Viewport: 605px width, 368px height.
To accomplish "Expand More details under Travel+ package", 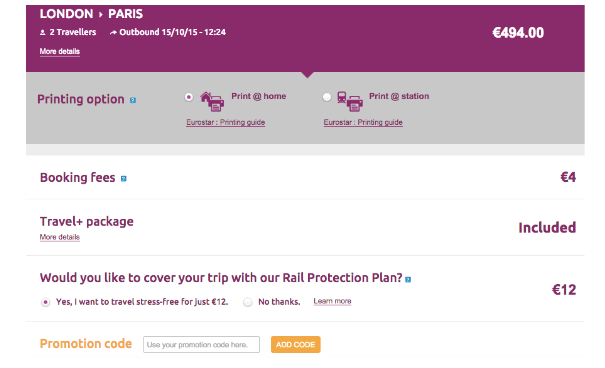I will tap(60, 237).
